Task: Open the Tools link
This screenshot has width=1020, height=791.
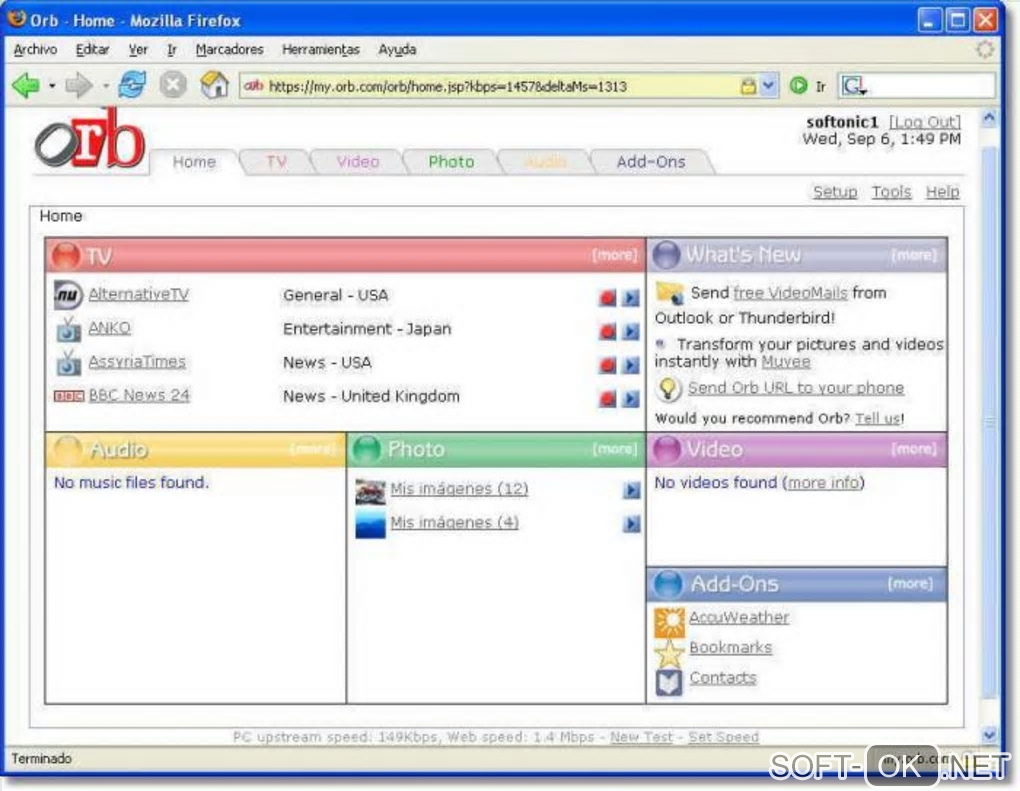Action: click(891, 192)
